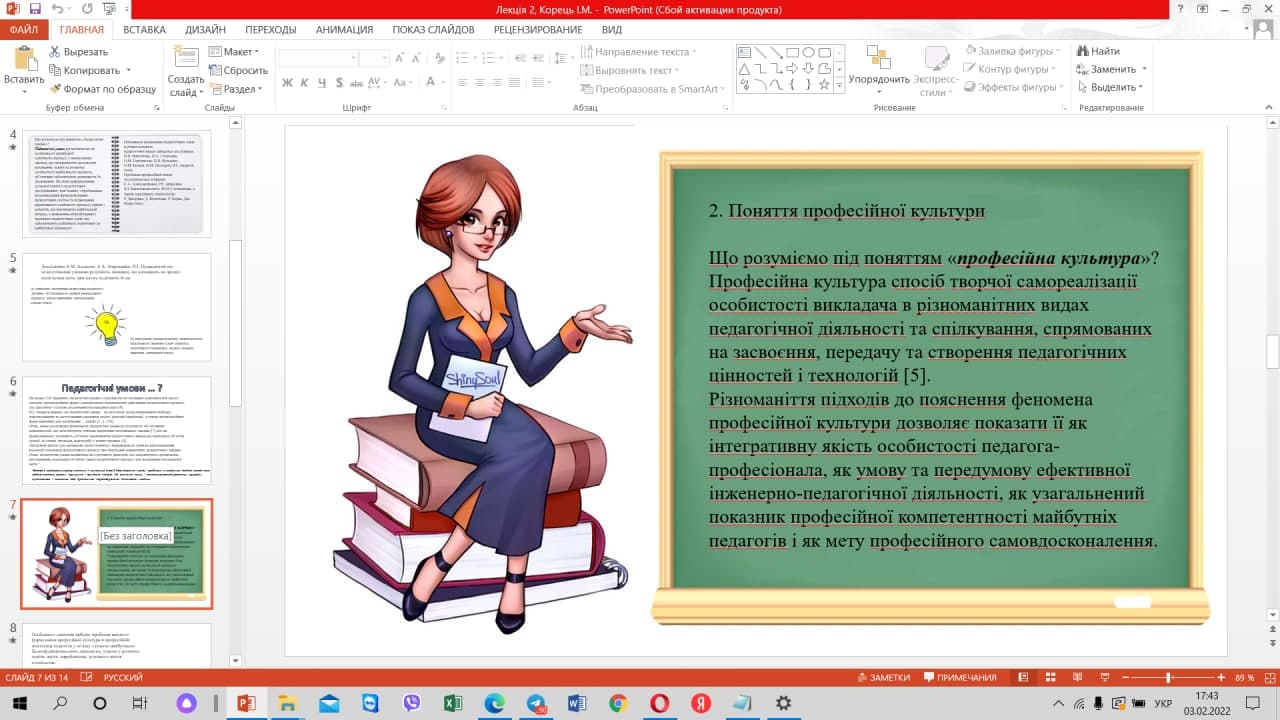The image size is (1280, 720).
Task: Cut the selection with Вырезать
Action: 77,52
